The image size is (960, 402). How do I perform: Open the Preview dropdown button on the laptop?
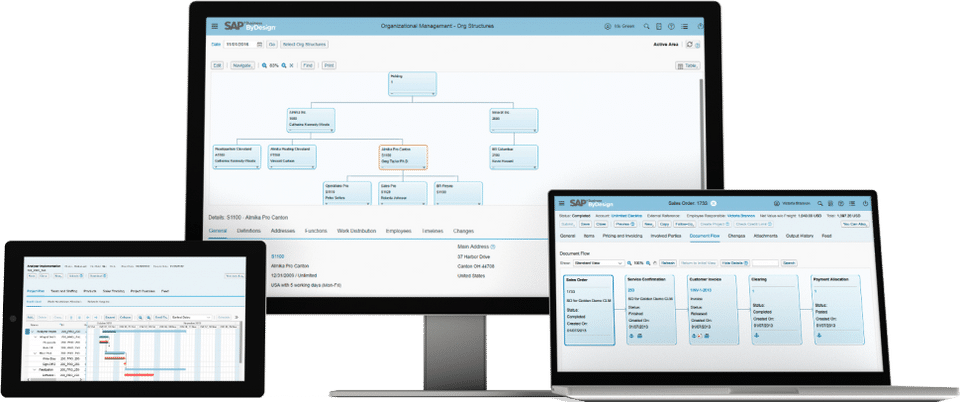[625, 225]
